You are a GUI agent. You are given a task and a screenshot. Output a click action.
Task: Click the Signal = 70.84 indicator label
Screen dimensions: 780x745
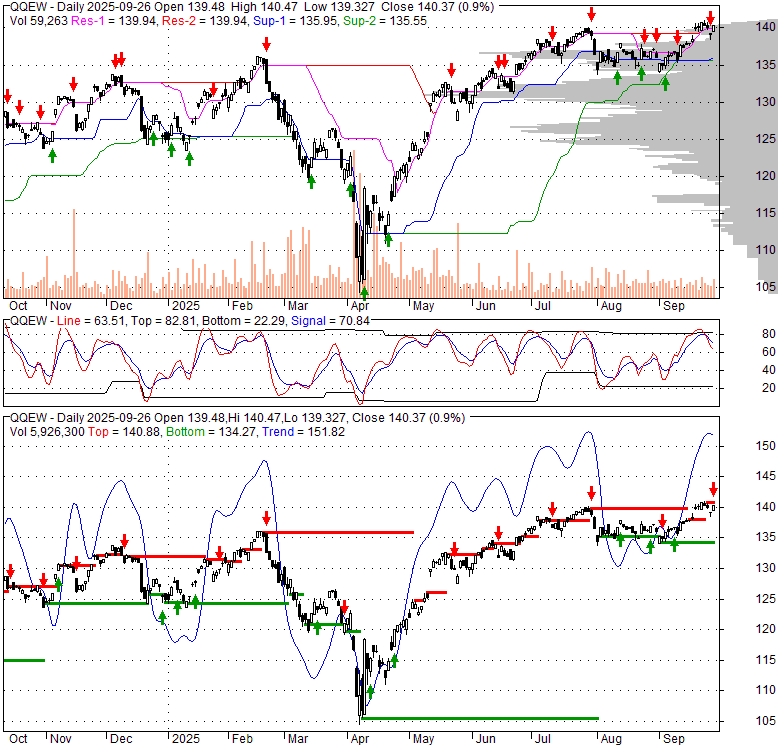[330, 321]
